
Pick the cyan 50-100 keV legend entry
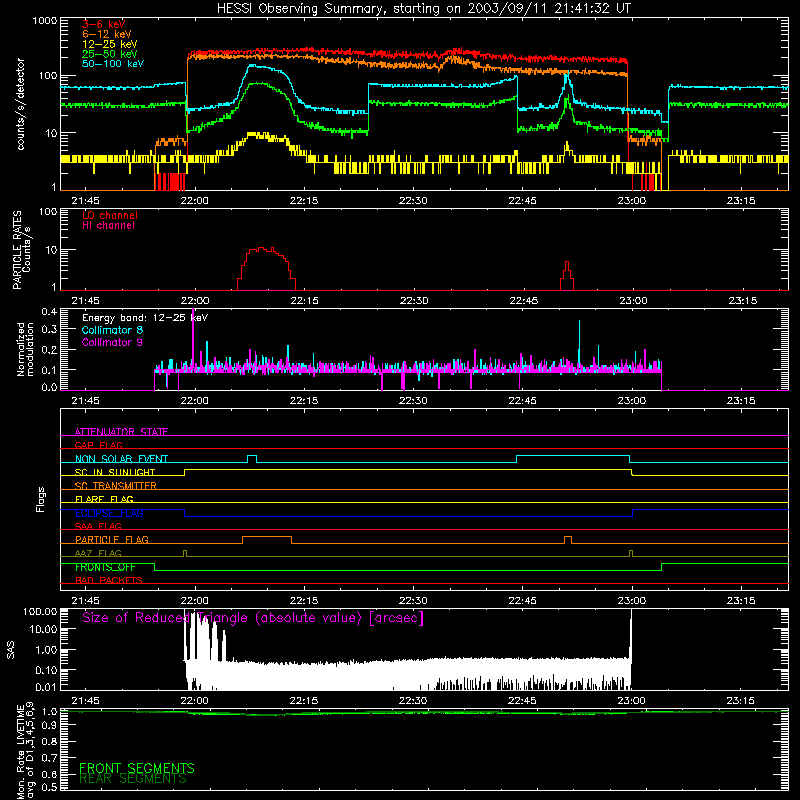113,64
